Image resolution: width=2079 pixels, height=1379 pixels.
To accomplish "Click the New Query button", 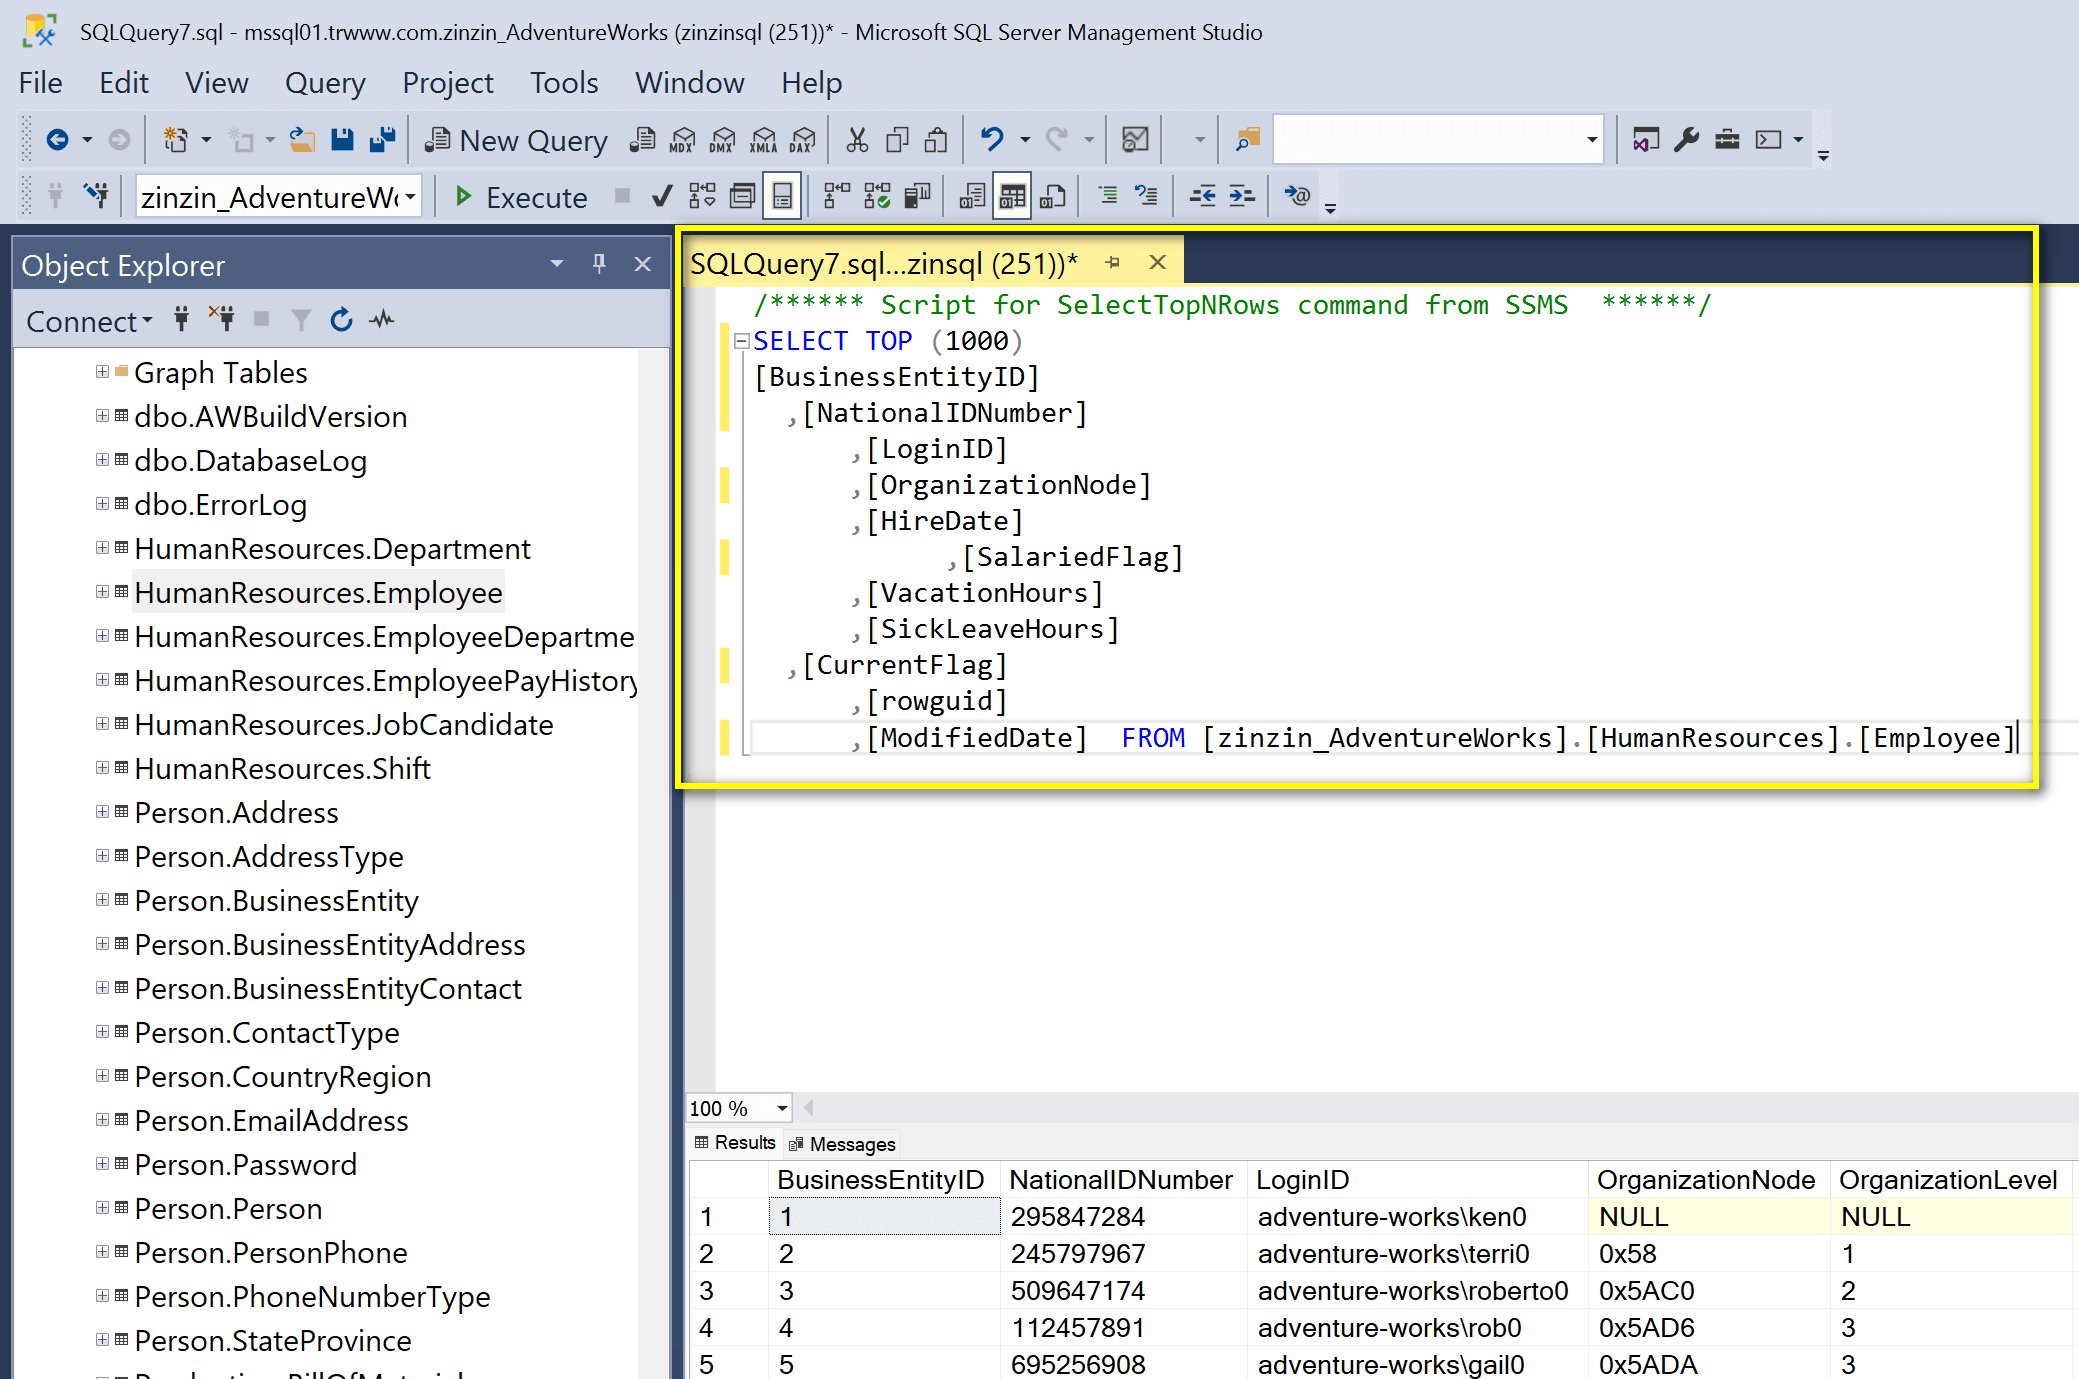I will tap(516, 141).
